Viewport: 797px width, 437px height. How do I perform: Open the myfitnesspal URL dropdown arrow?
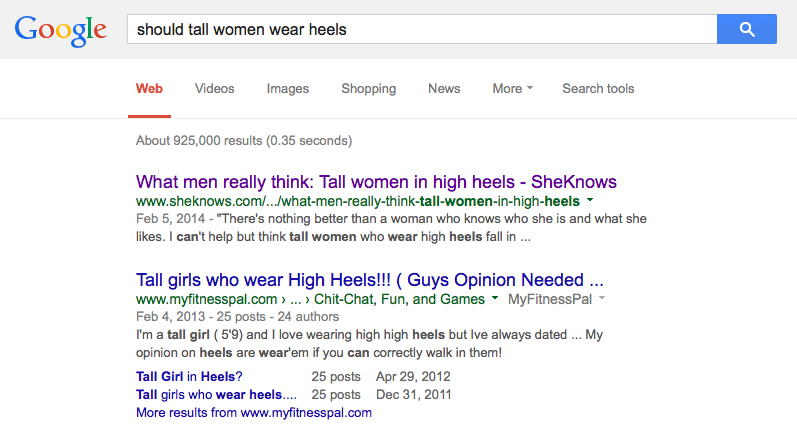495,298
